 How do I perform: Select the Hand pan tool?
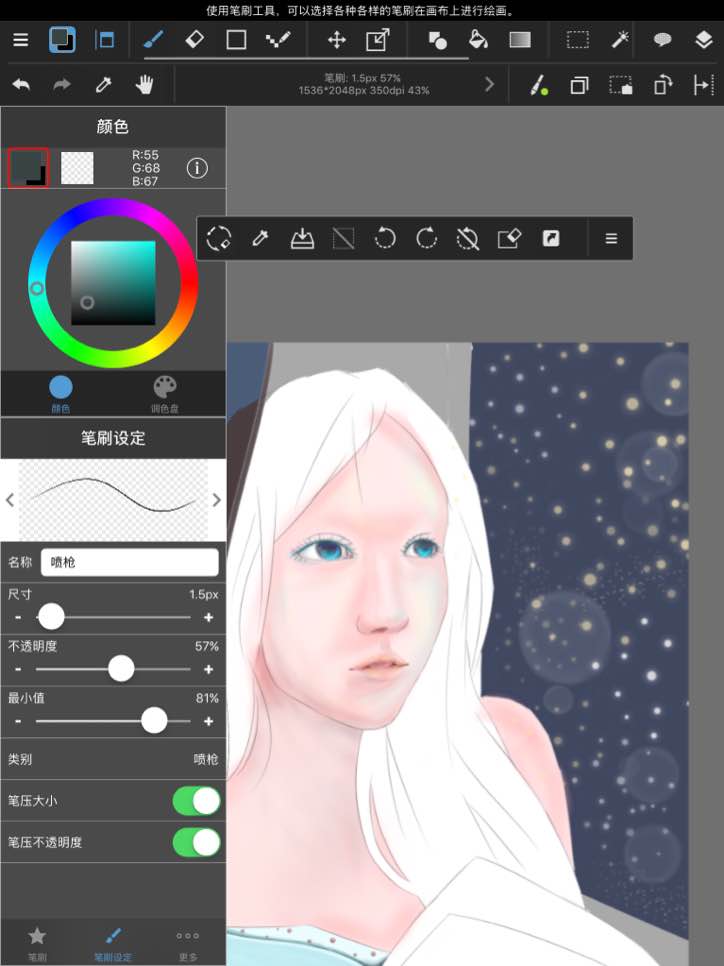click(145, 84)
